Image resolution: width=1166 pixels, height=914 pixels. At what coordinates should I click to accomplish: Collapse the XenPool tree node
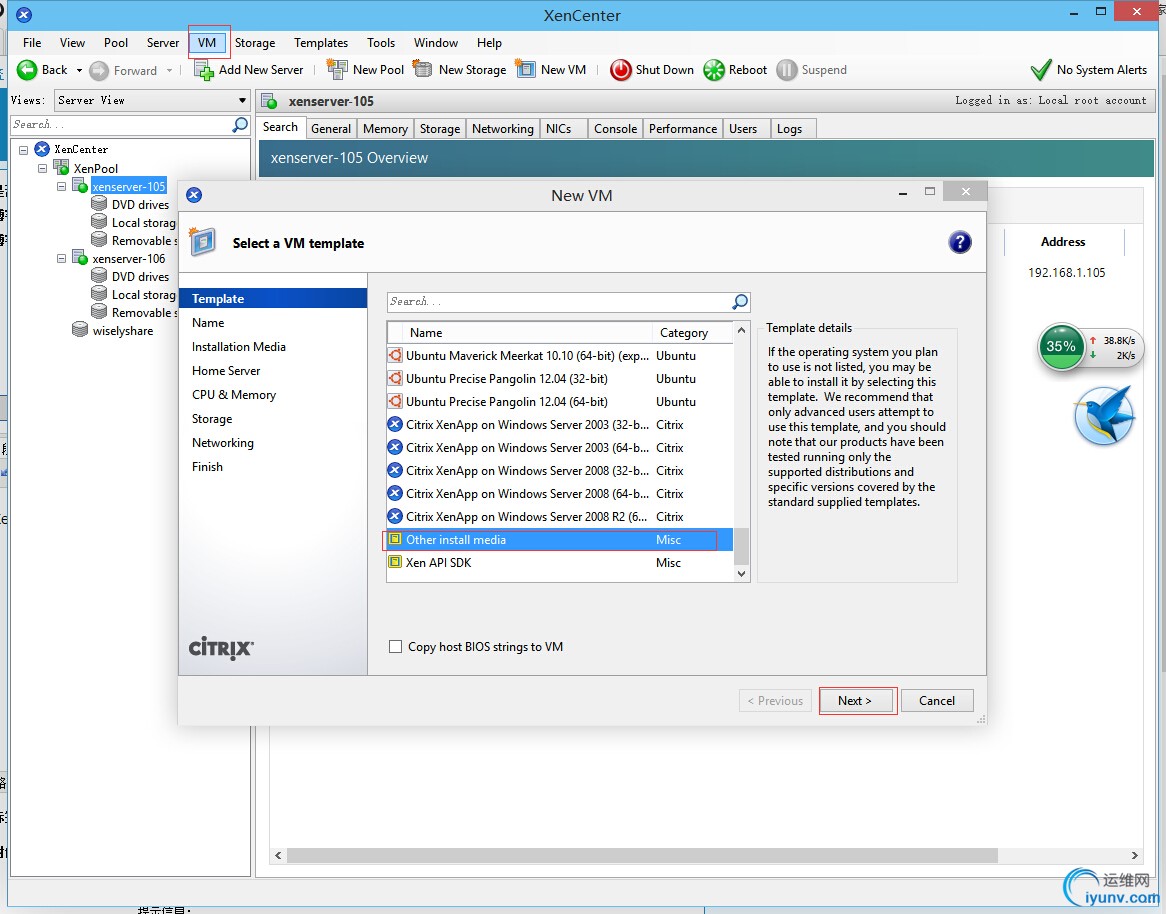(43, 169)
